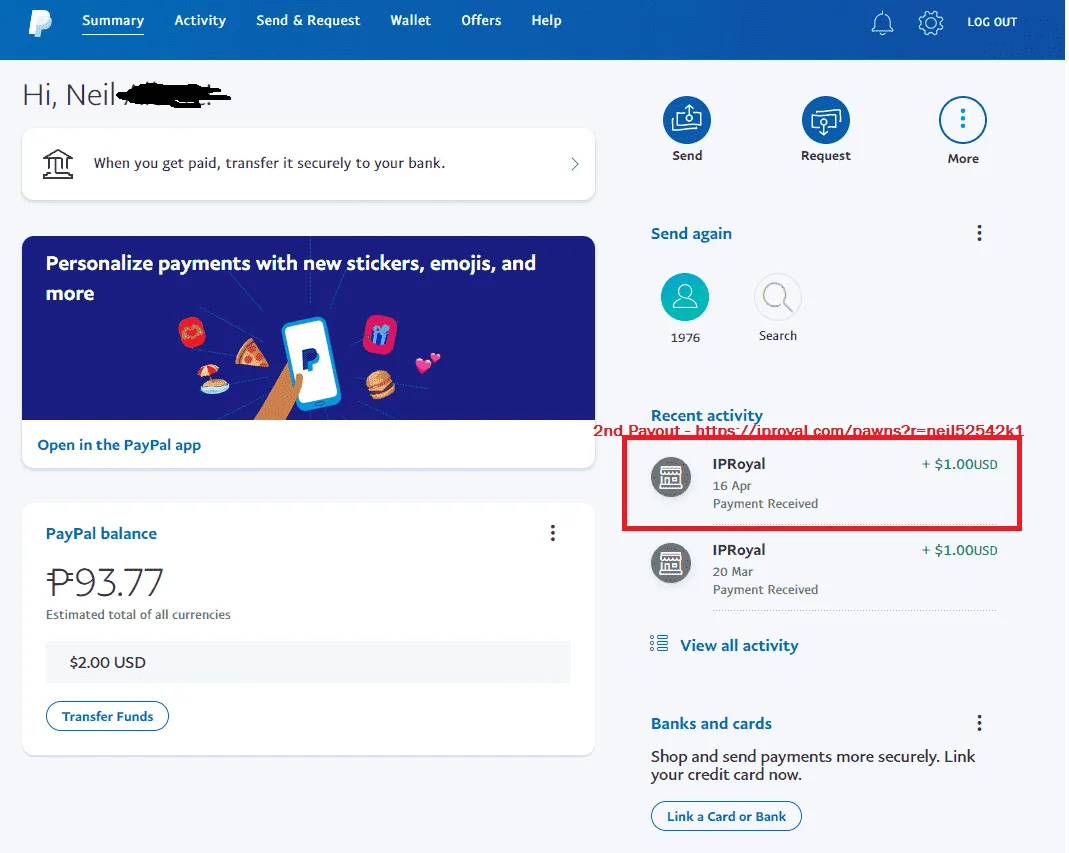
Task: Select the $2.00 USD currency row
Action: coord(308,662)
